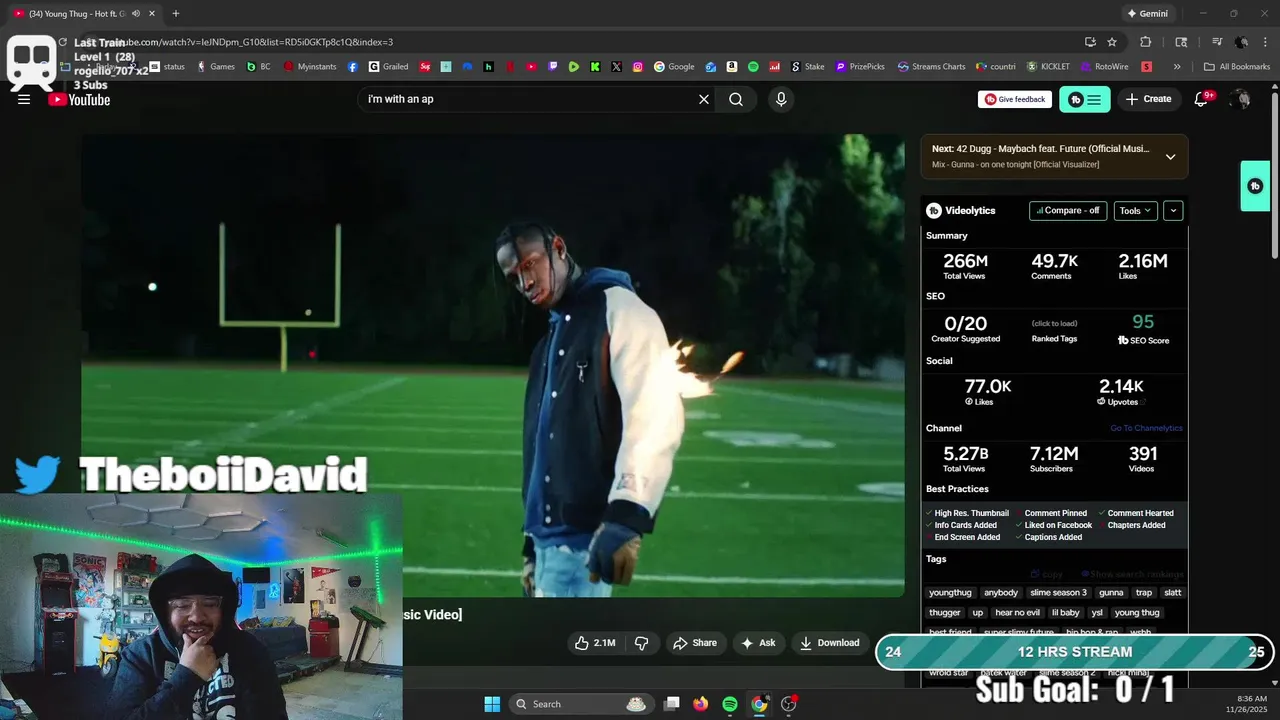Open the Twitch bookmark icon
This screenshot has width=1280, height=720.
[x=553, y=67]
